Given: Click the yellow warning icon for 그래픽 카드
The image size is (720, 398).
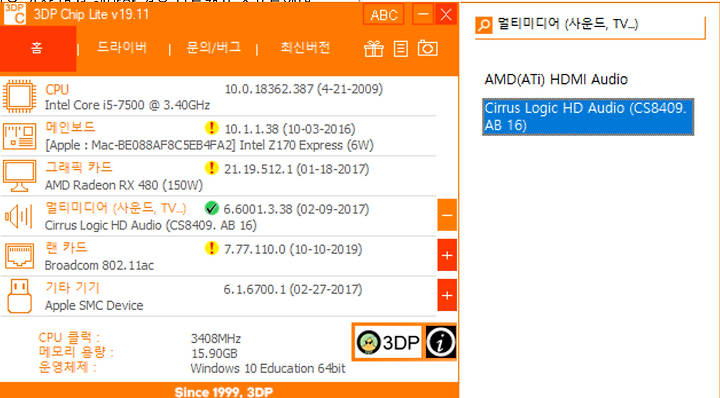Looking at the screenshot, I should 211,168.
